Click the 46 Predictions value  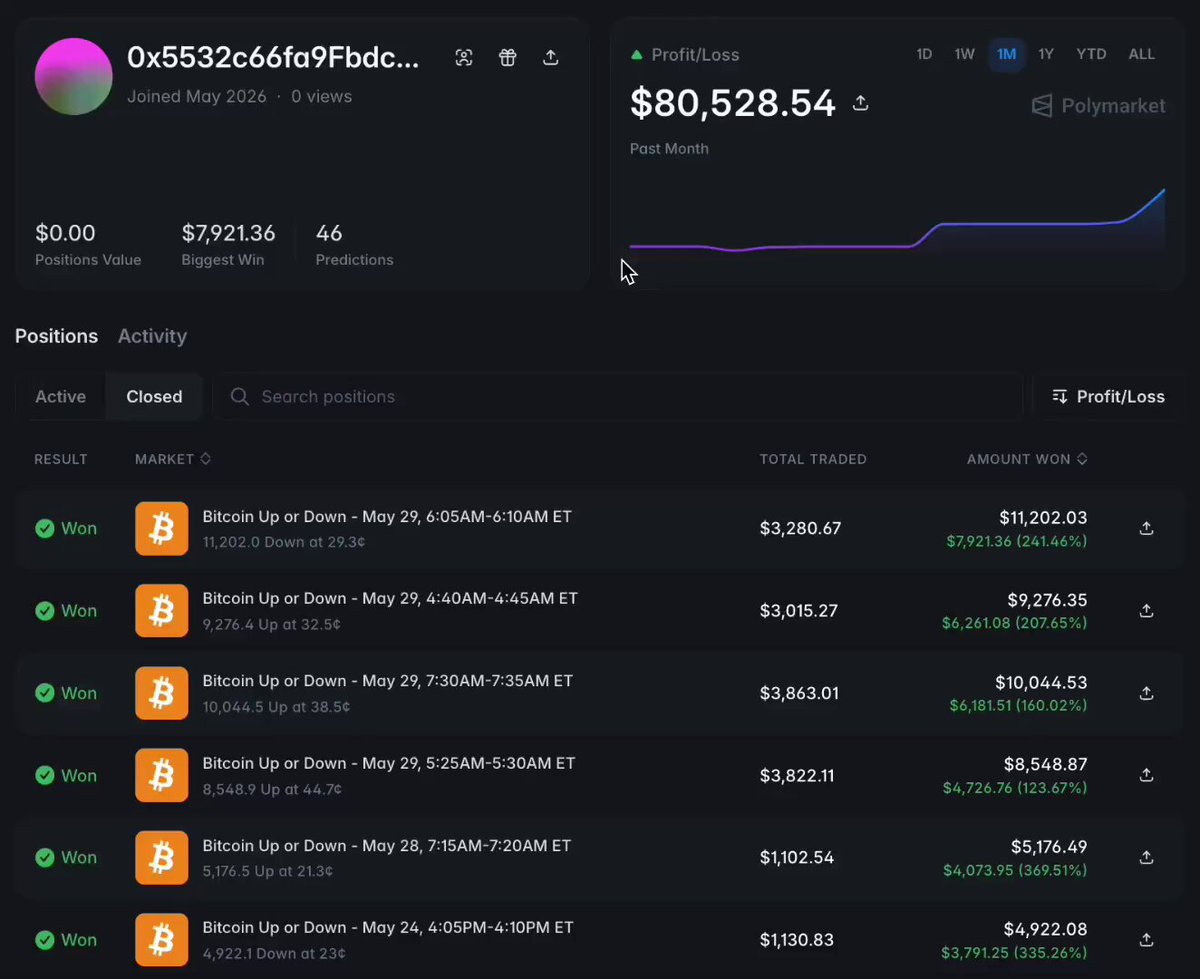point(329,233)
